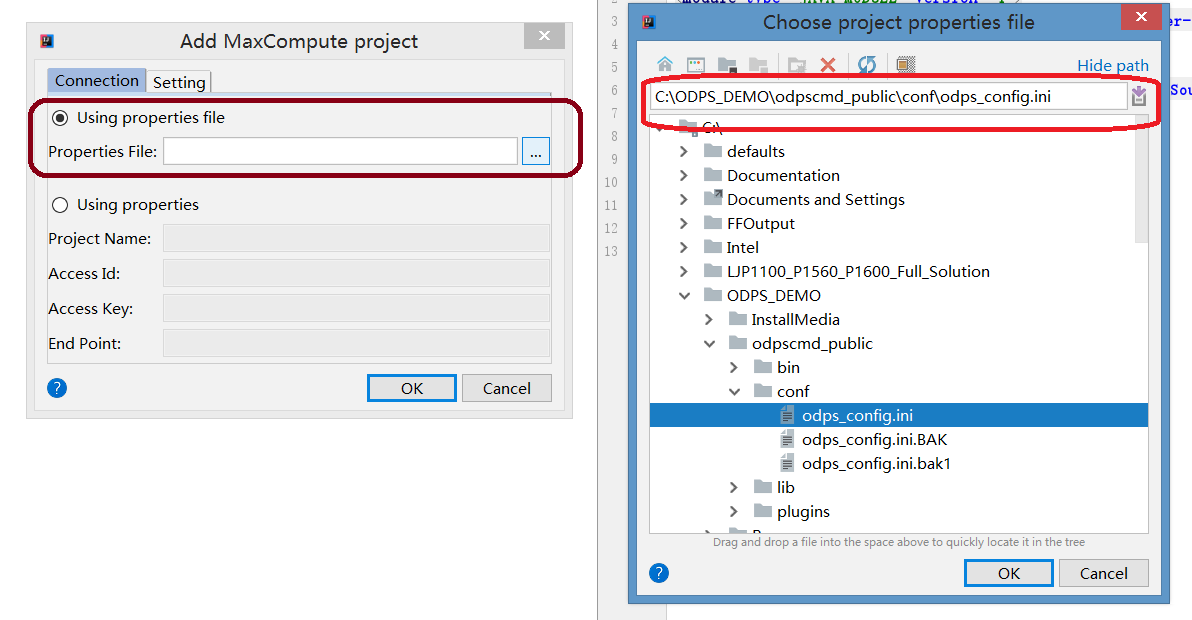Screen dimensions: 1192x620
Task: Select the conf folder row
Action: pos(899,392)
